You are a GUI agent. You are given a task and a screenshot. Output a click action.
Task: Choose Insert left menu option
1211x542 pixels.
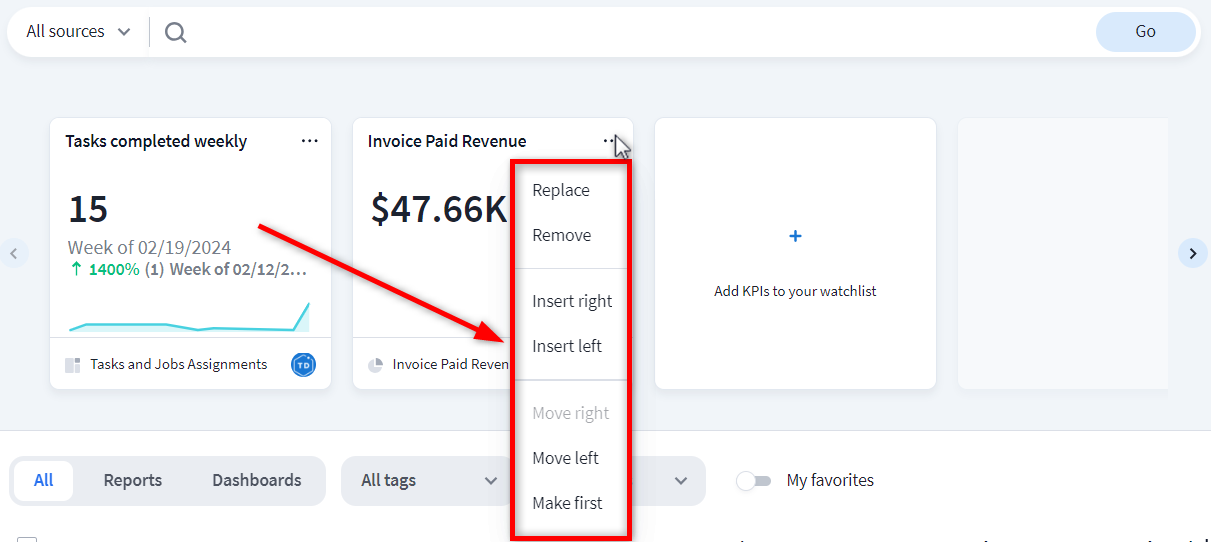point(567,347)
